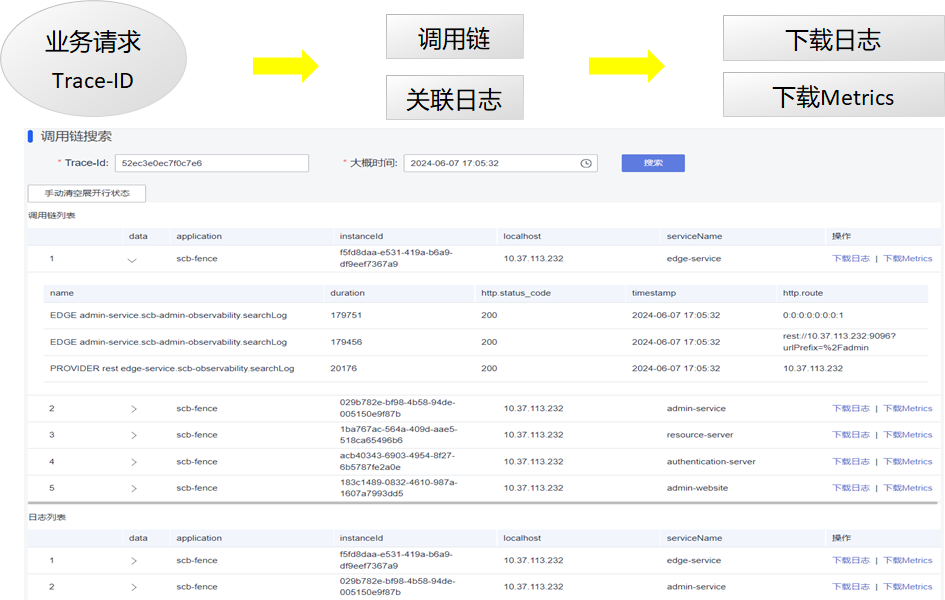The image size is (945, 600).
Task: Click 下载Metrics in the admin-service log row
Action: click(907, 585)
